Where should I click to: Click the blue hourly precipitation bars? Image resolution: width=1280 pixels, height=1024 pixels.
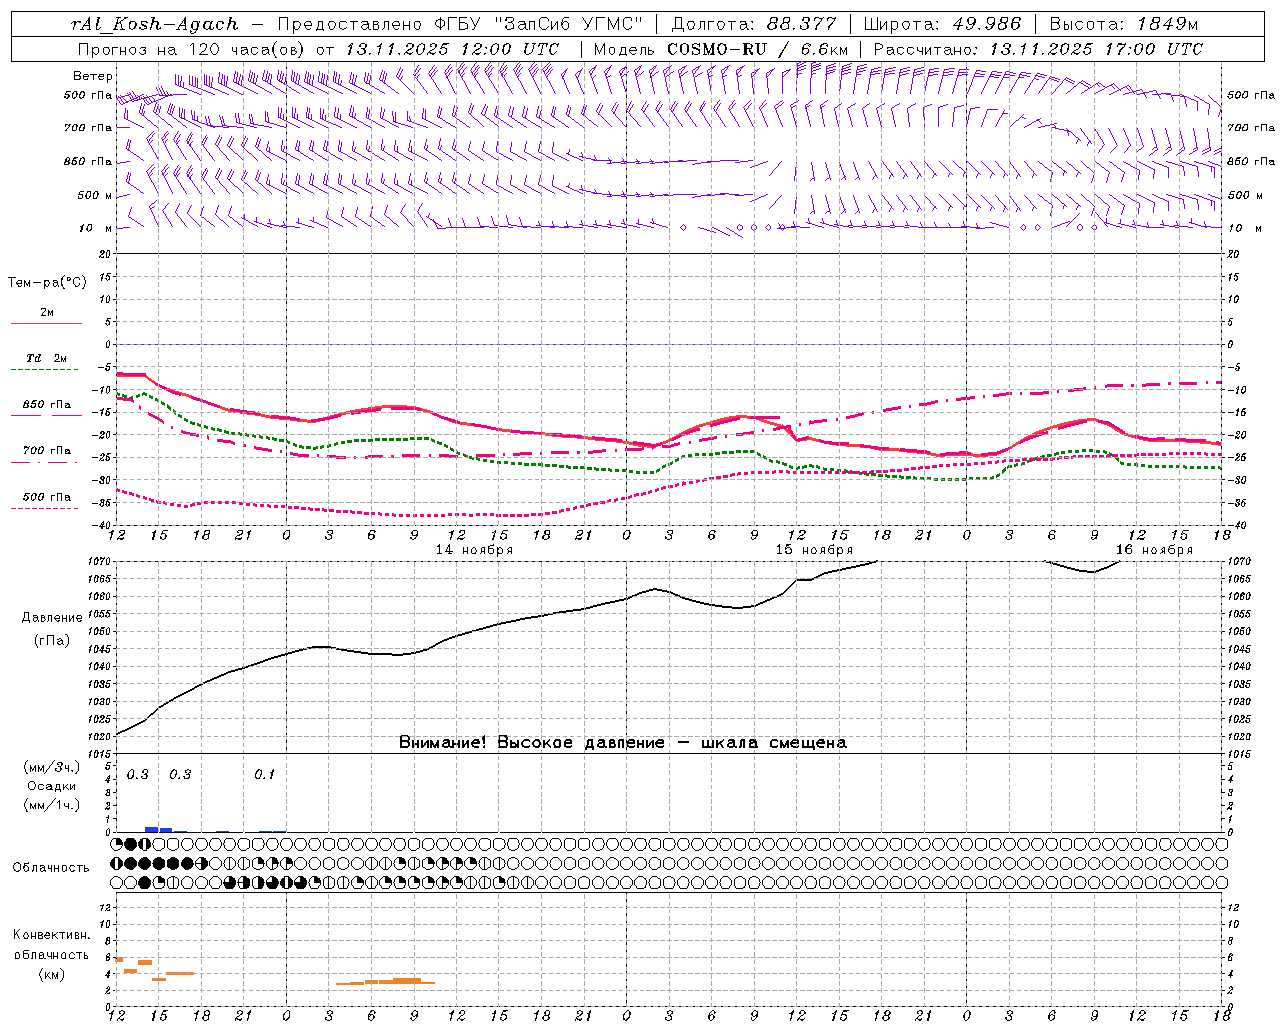(x=159, y=829)
